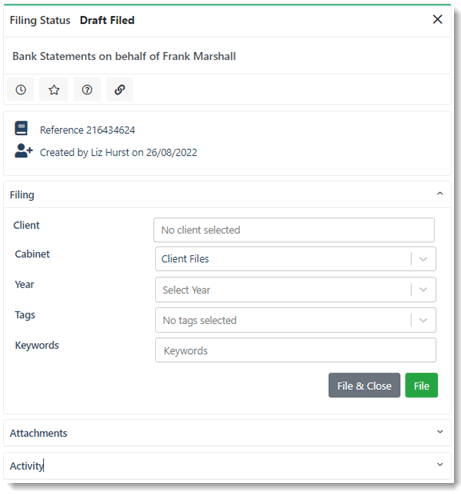Click the question mark help icon
Screen dimensions: 461x494
point(87,89)
